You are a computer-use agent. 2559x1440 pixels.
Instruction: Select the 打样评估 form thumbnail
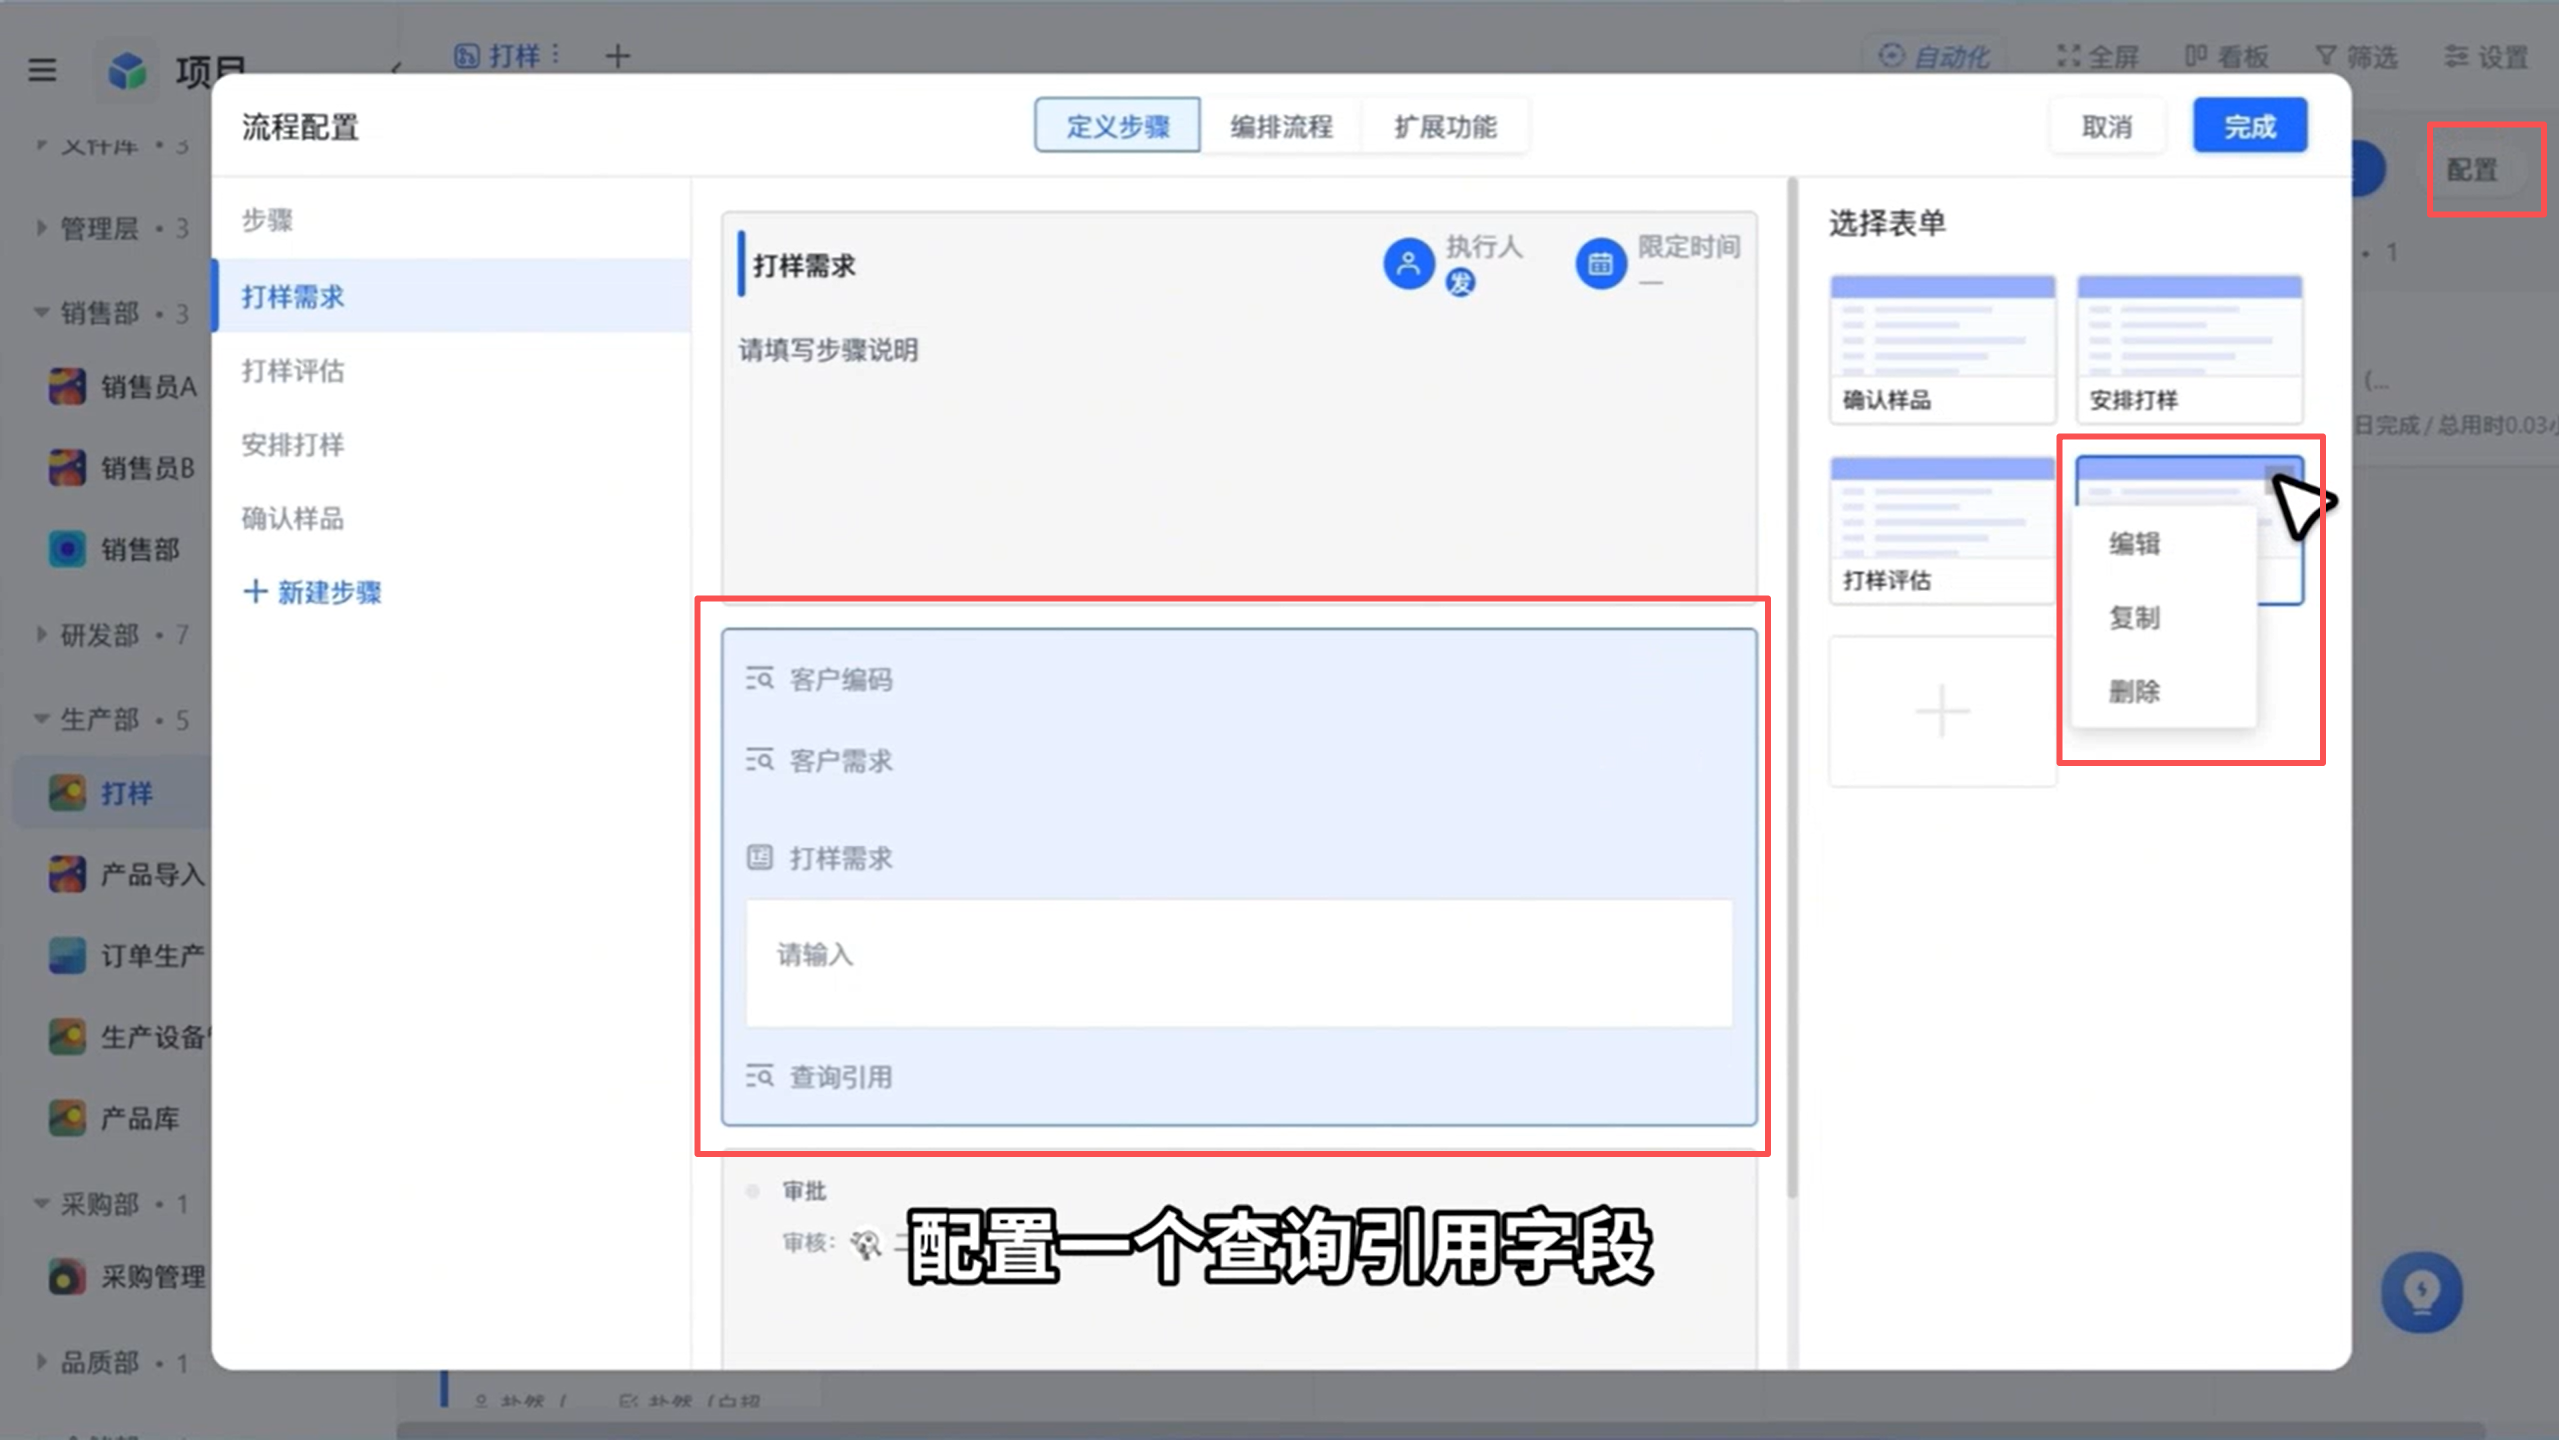click(1942, 530)
